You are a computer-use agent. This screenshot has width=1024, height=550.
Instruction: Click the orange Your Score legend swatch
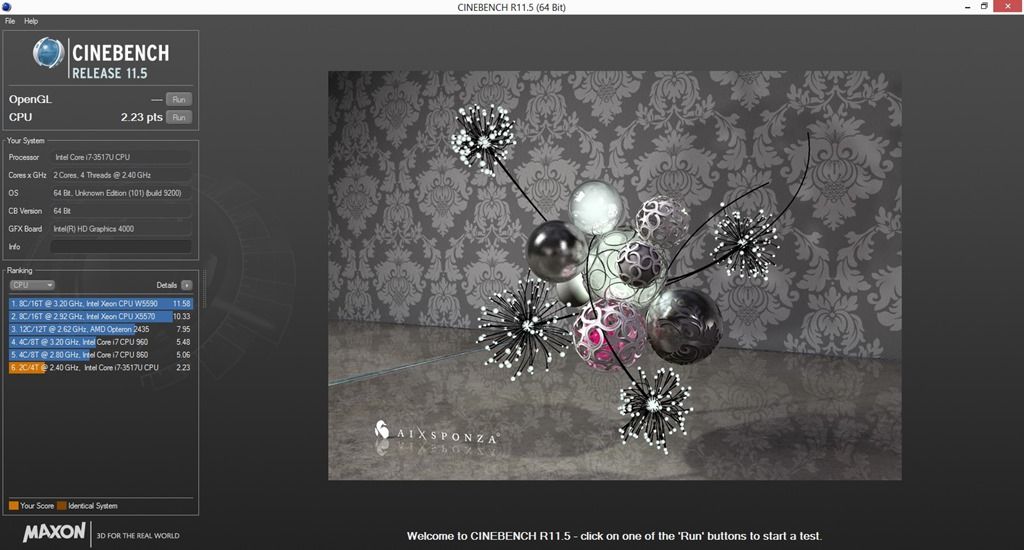(x=13, y=506)
